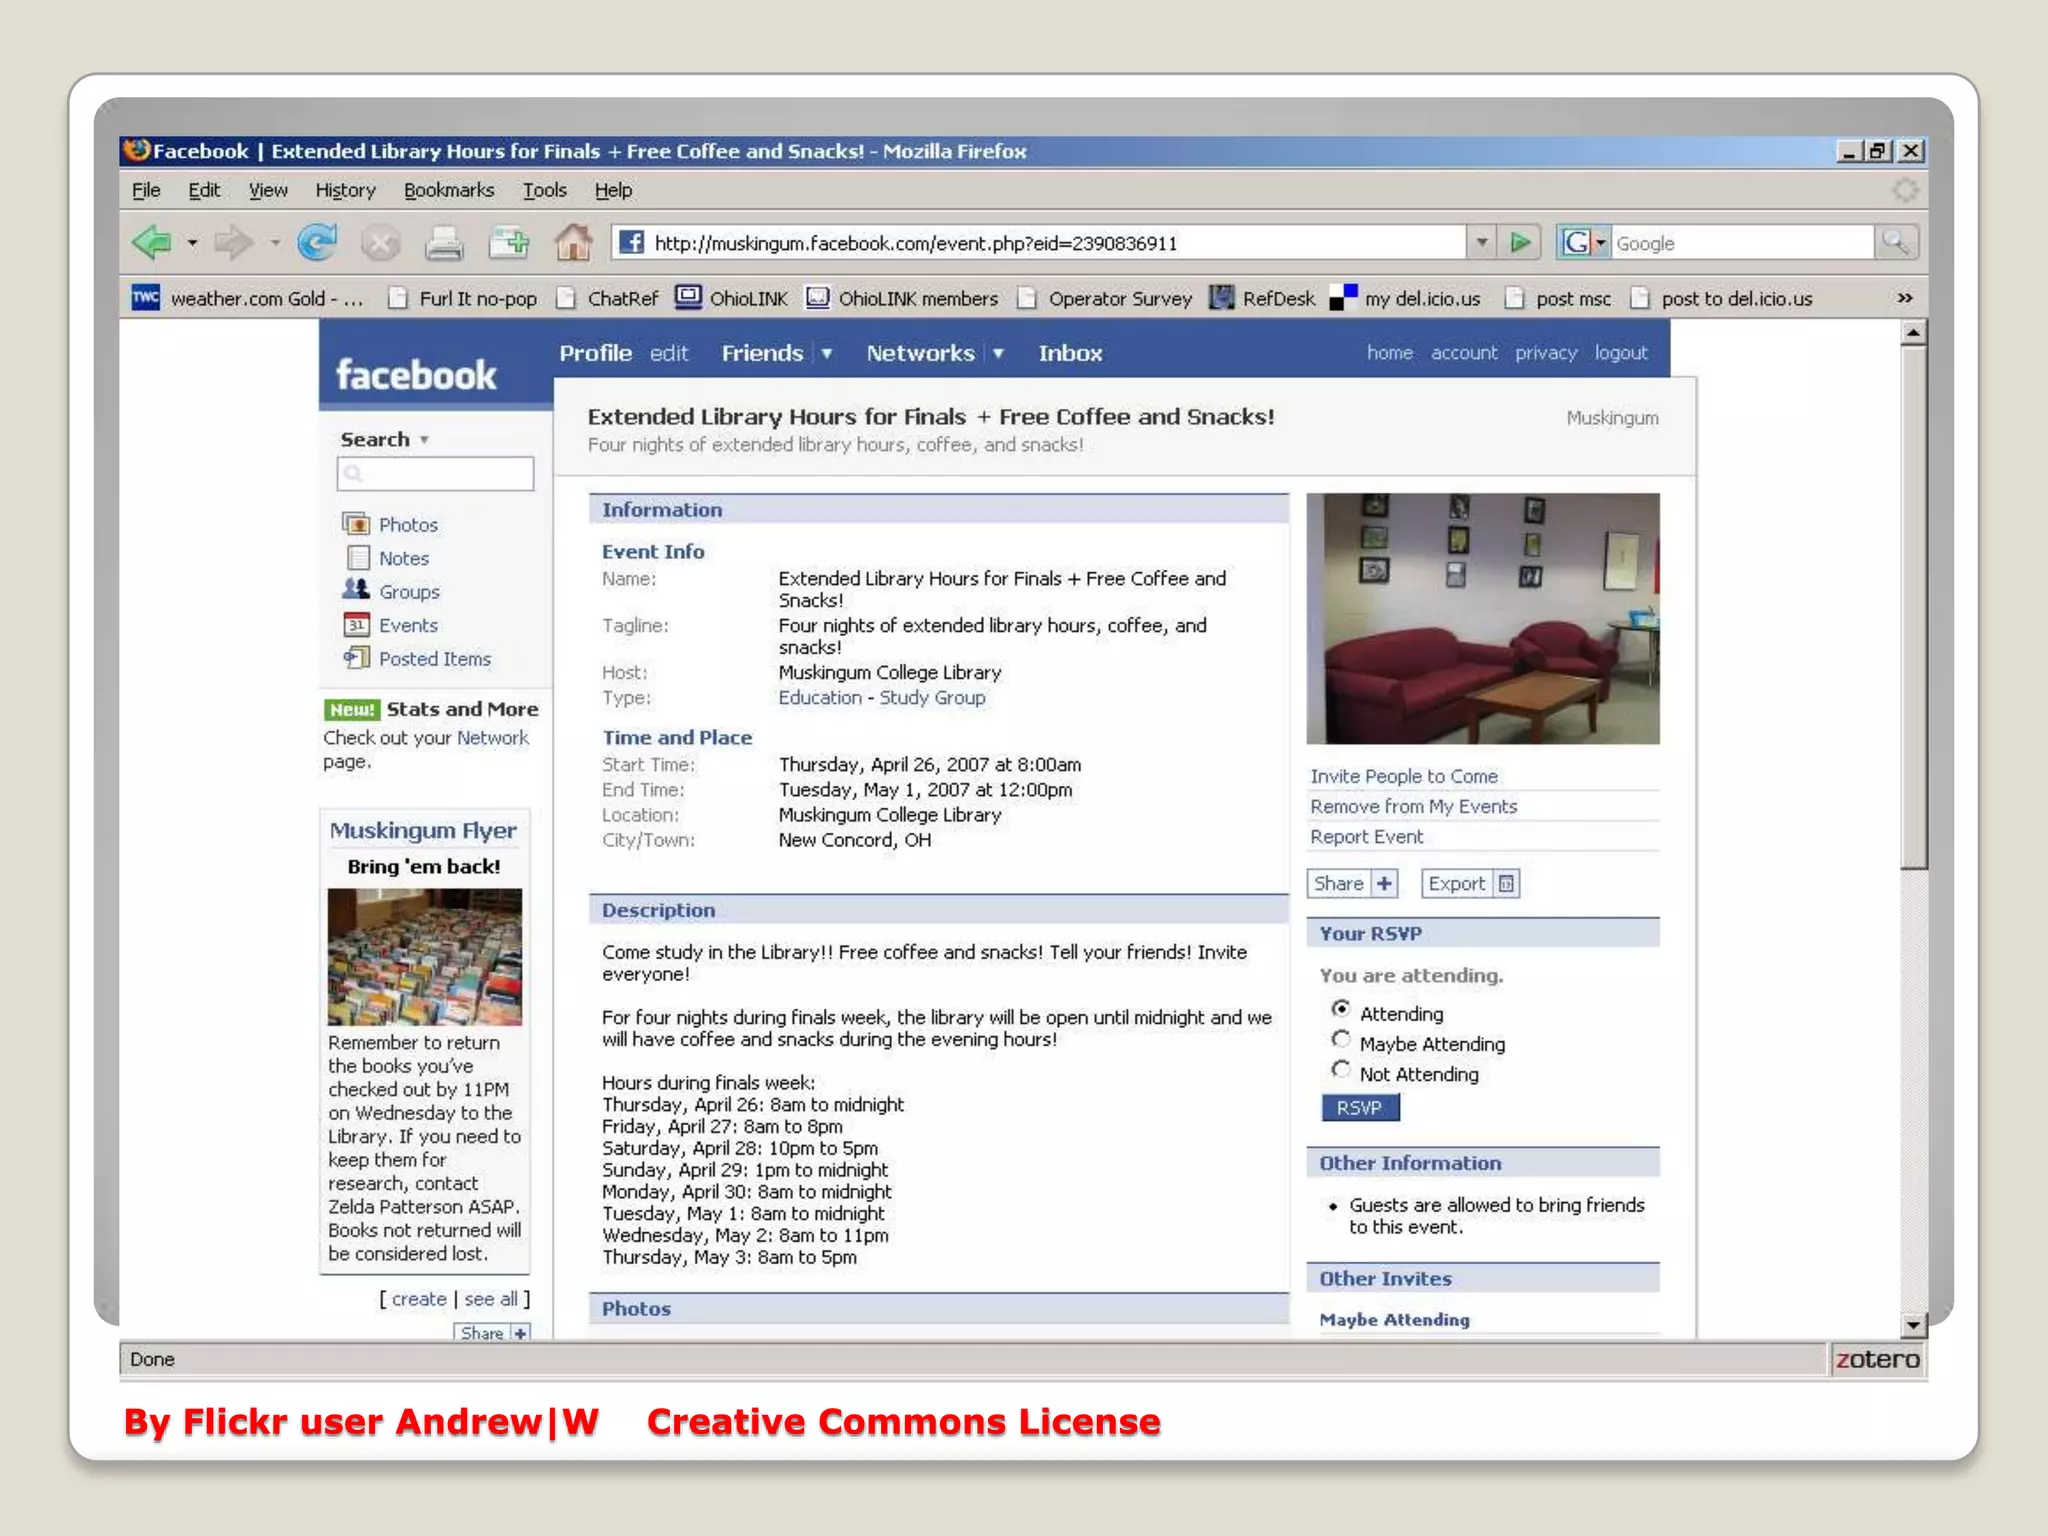Click the vertical scrollbar thumb

coord(1912,608)
